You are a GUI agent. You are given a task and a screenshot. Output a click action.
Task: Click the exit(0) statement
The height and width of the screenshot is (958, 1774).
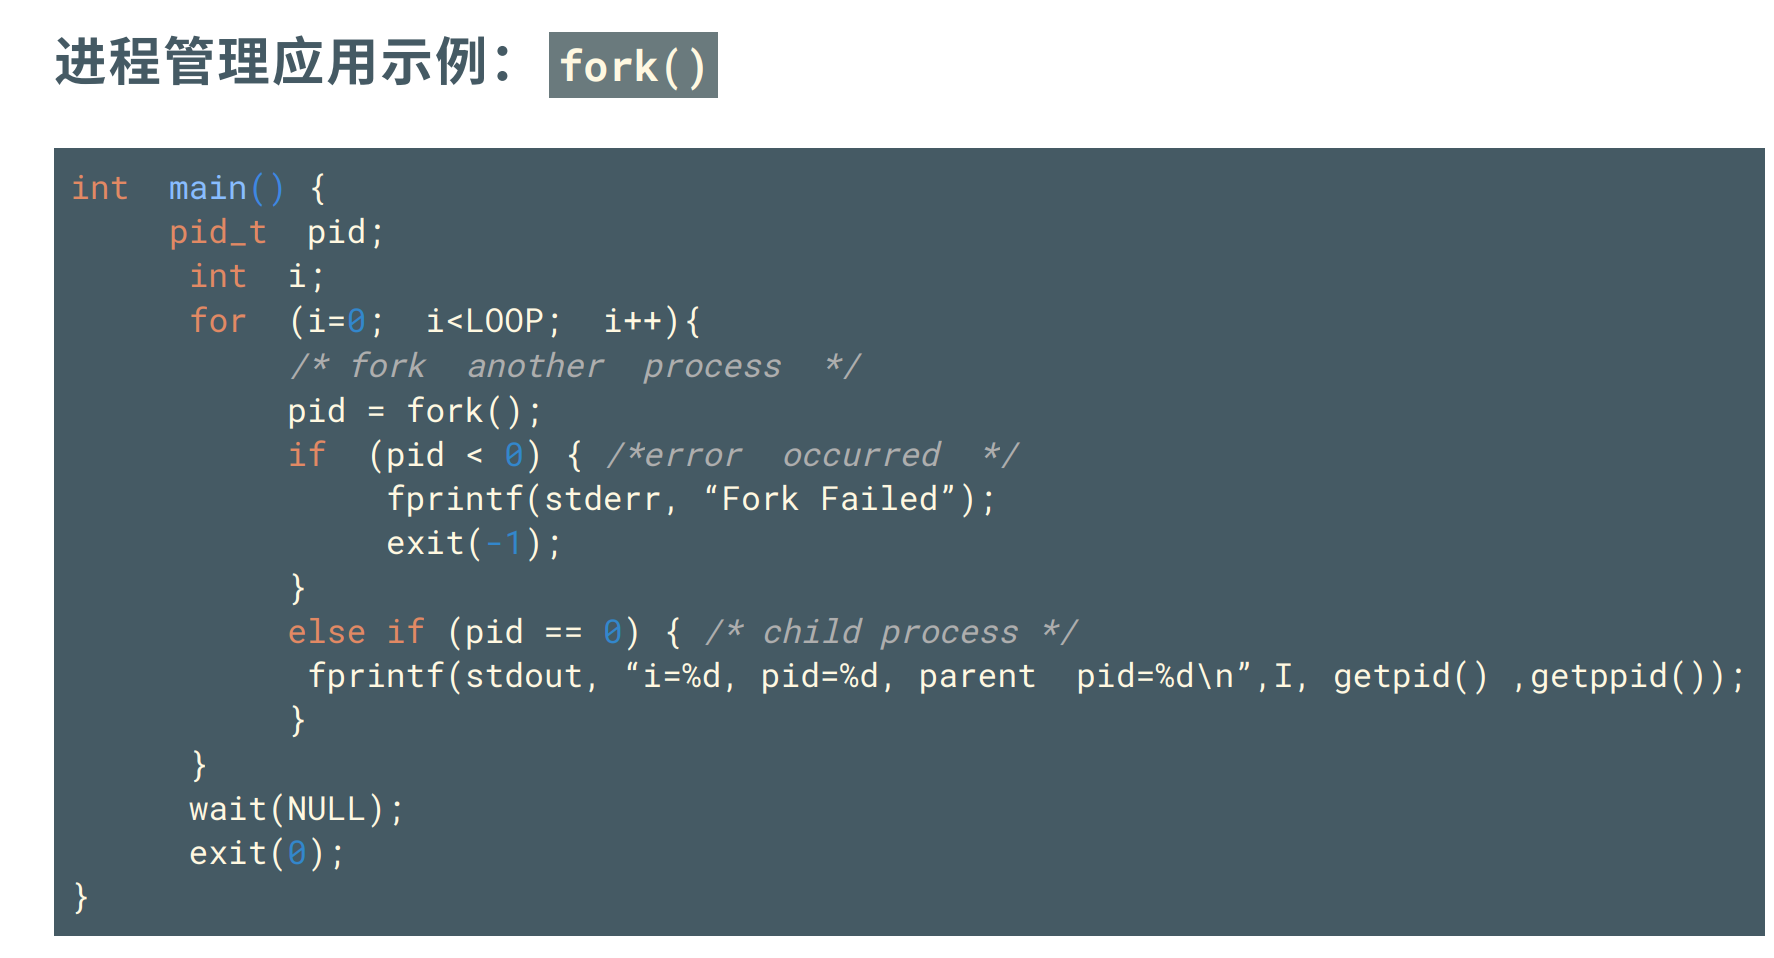pyautogui.click(x=266, y=853)
